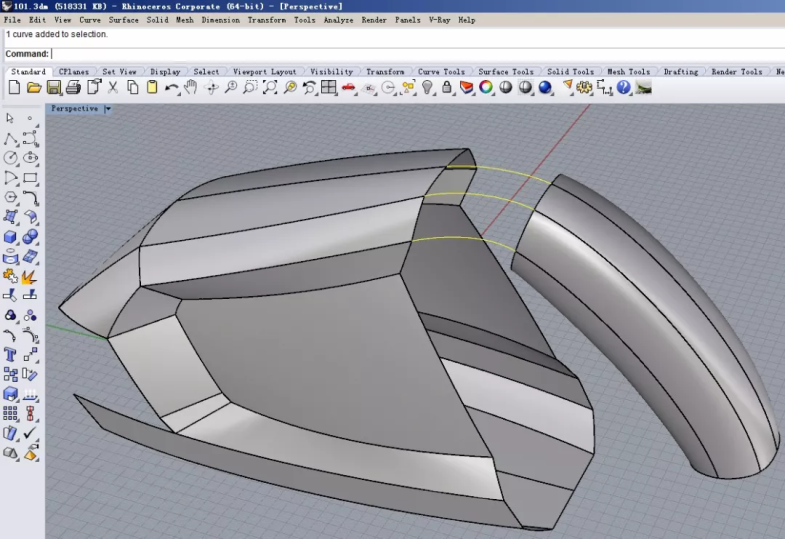Image resolution: width=785 pixels, height=539 pixels.
Task: Click the Undo arrow icon
Action: tap(171, 88)
